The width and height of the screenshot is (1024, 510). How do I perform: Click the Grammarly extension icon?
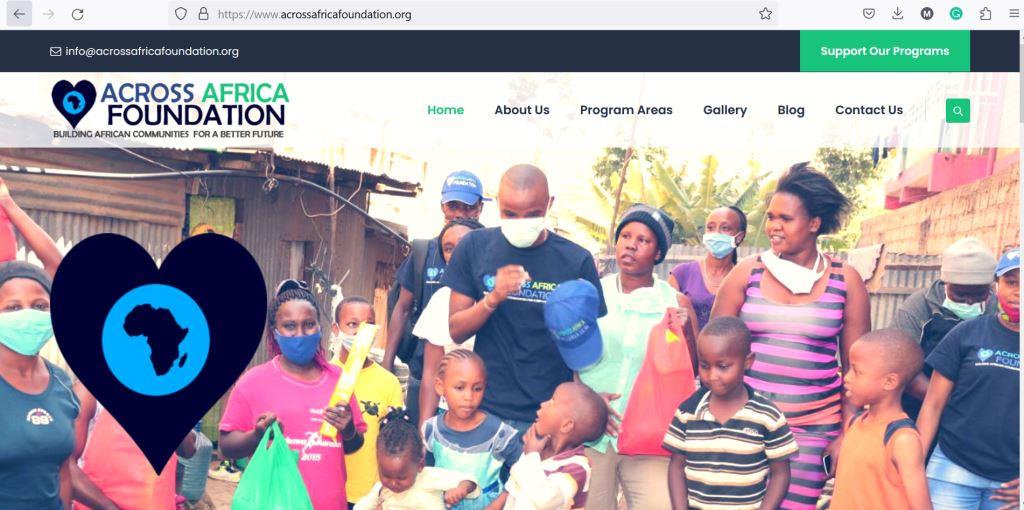point(956,14)
